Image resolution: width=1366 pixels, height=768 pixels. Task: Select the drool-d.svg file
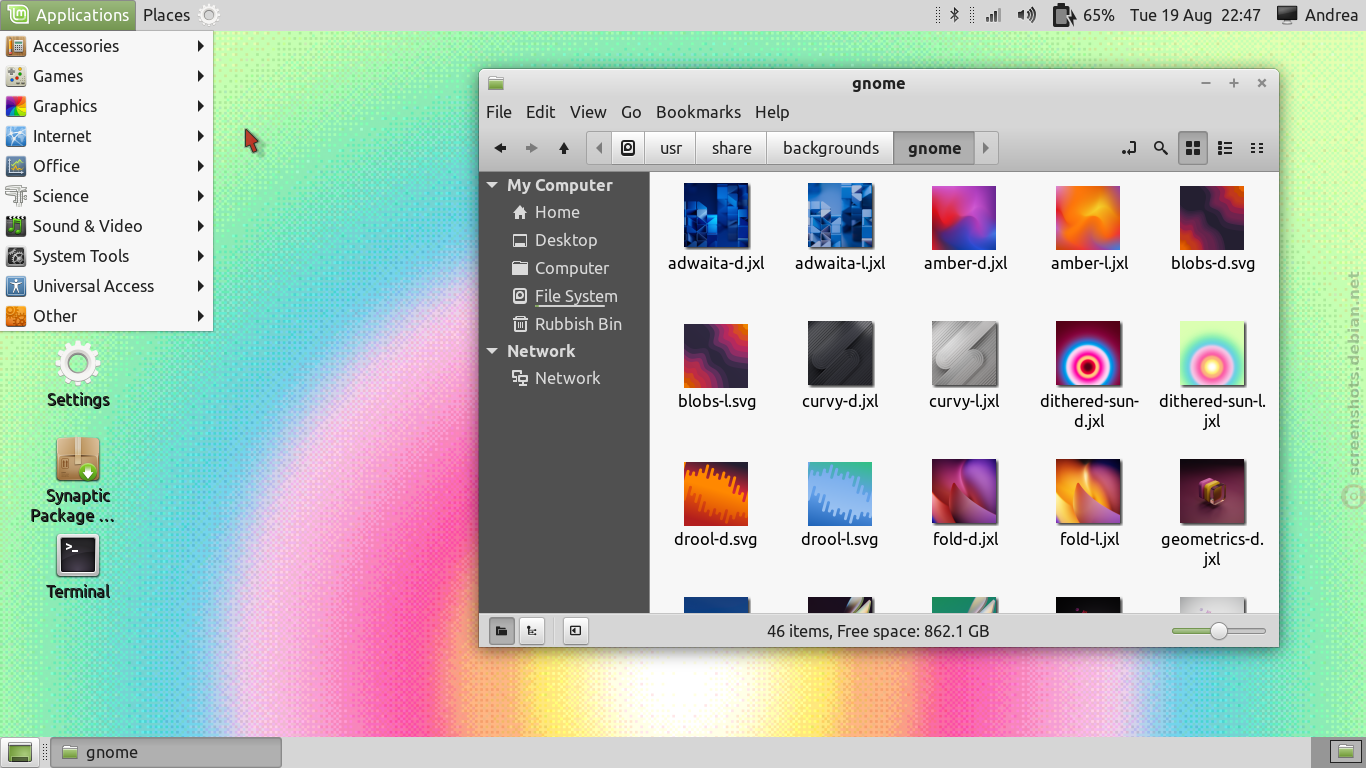click(x=716, y=503)
